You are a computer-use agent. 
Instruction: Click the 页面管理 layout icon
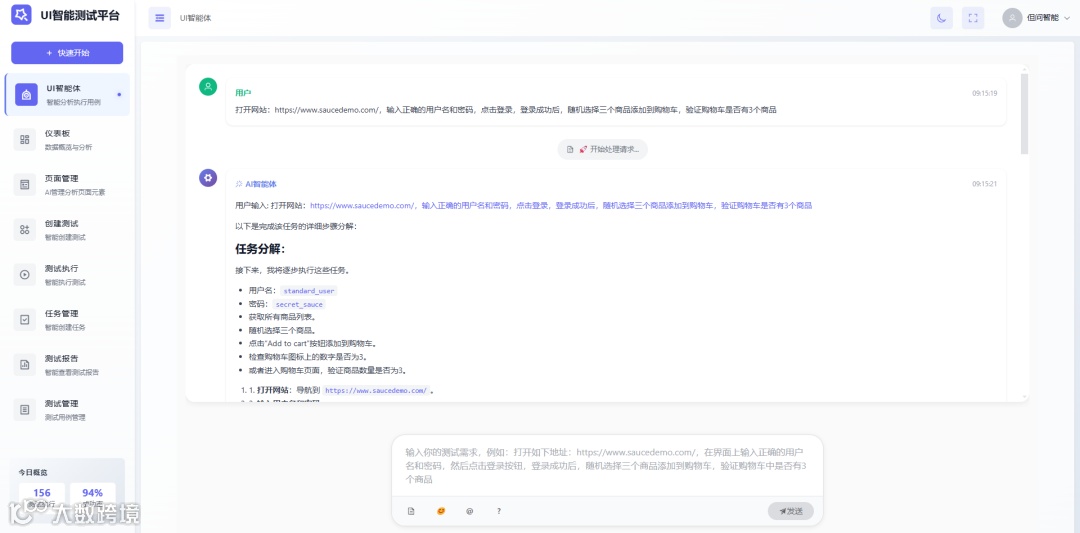(x=25, y=185)
